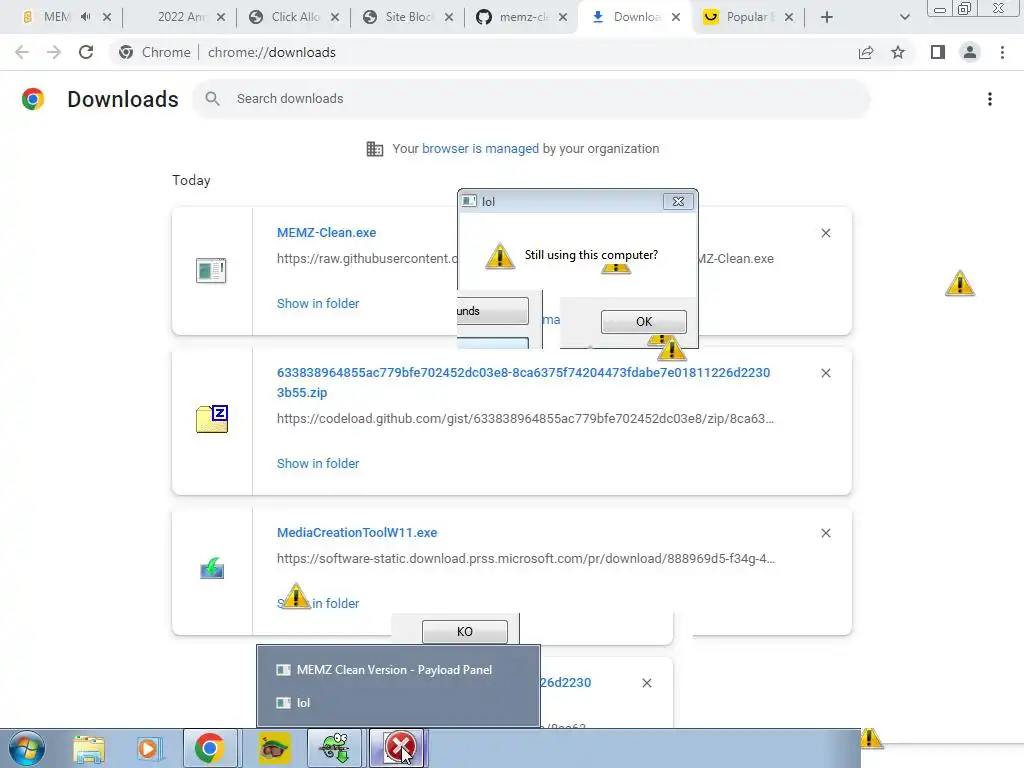Open Windows Explorer from the taskbar
Screen dimensions: 1024x768
pyautogui.click(x=89, y=748)
